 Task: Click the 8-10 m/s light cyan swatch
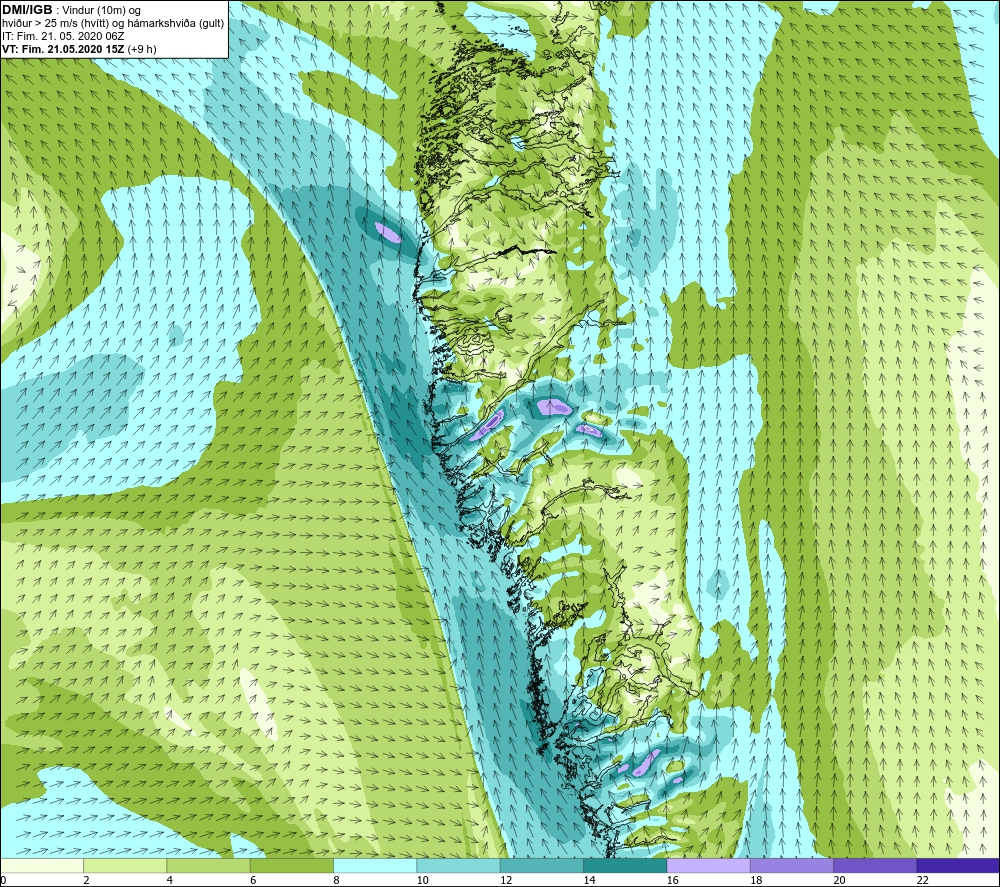click(x=375, y=865)
